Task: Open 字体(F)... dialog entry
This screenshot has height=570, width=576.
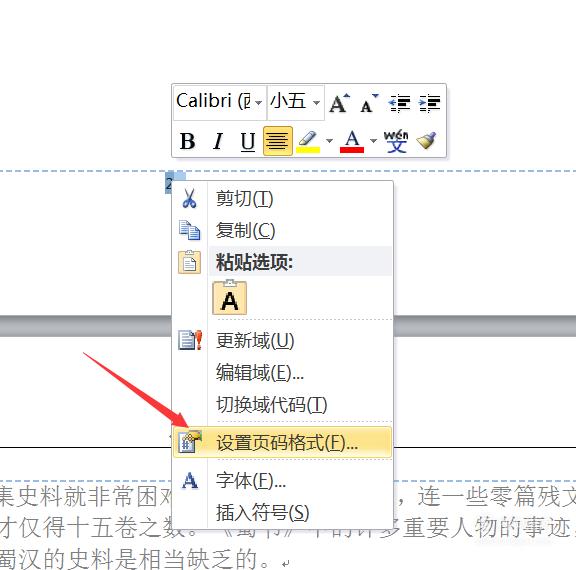Action: pyautogui.click(x=282, y=480)
